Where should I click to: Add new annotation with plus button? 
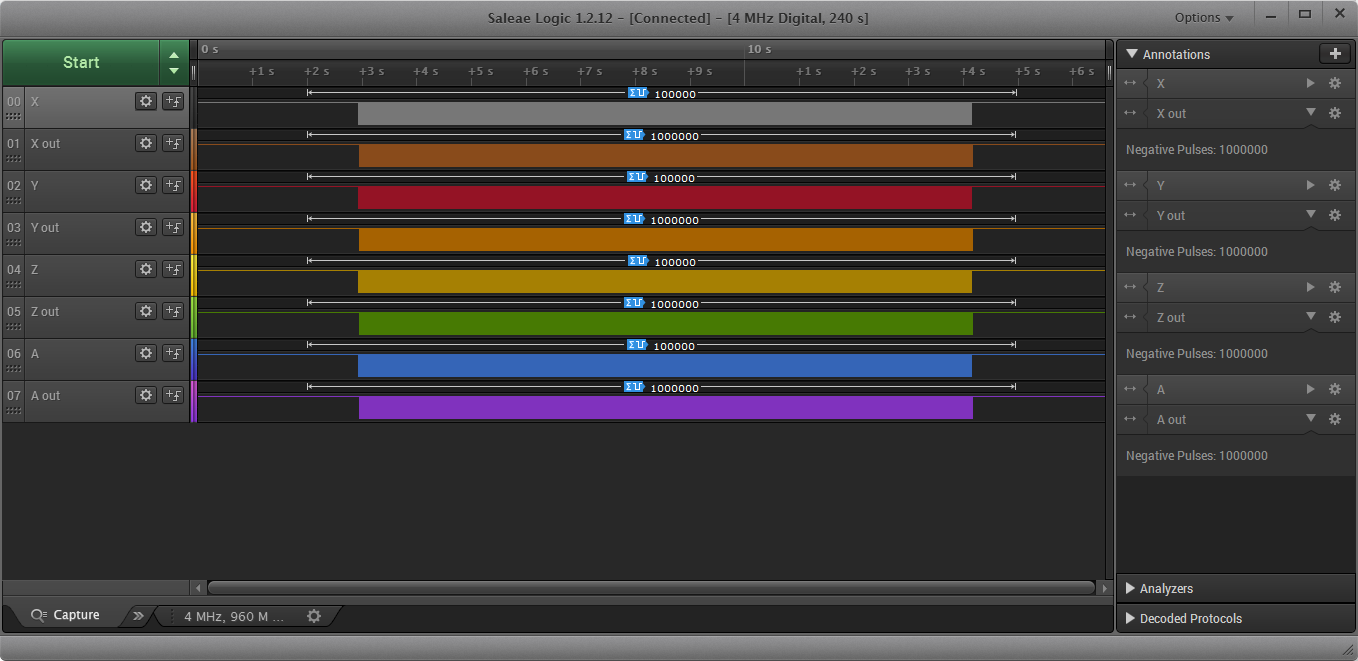click(x=1334, y=54)
